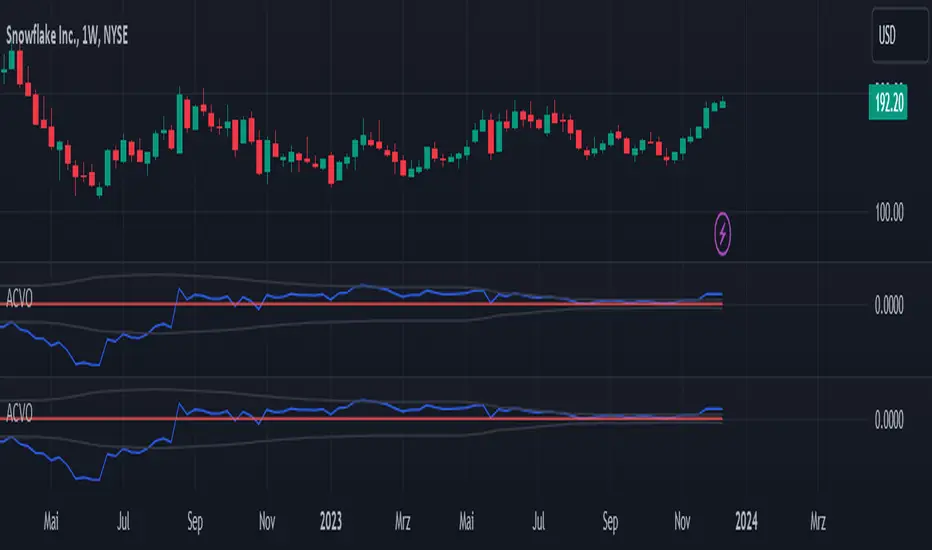
Task: Click the 2023 label on time axis
Action: (x=330, y=521)
